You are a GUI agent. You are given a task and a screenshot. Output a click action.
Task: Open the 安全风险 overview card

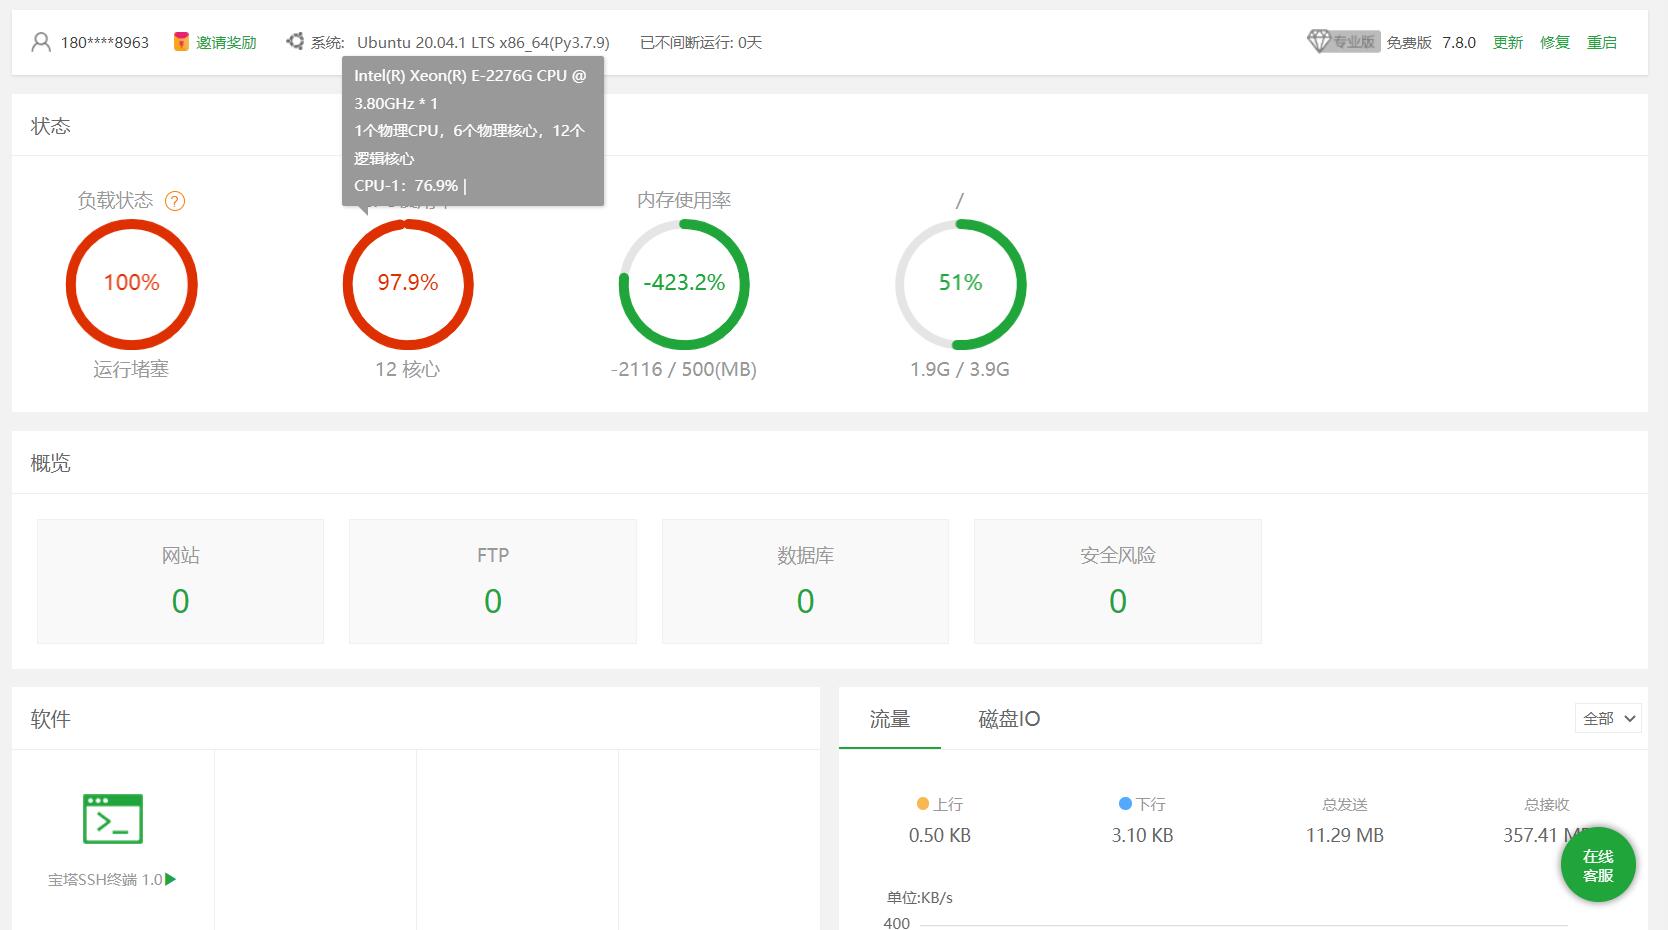pos(1118,581)
